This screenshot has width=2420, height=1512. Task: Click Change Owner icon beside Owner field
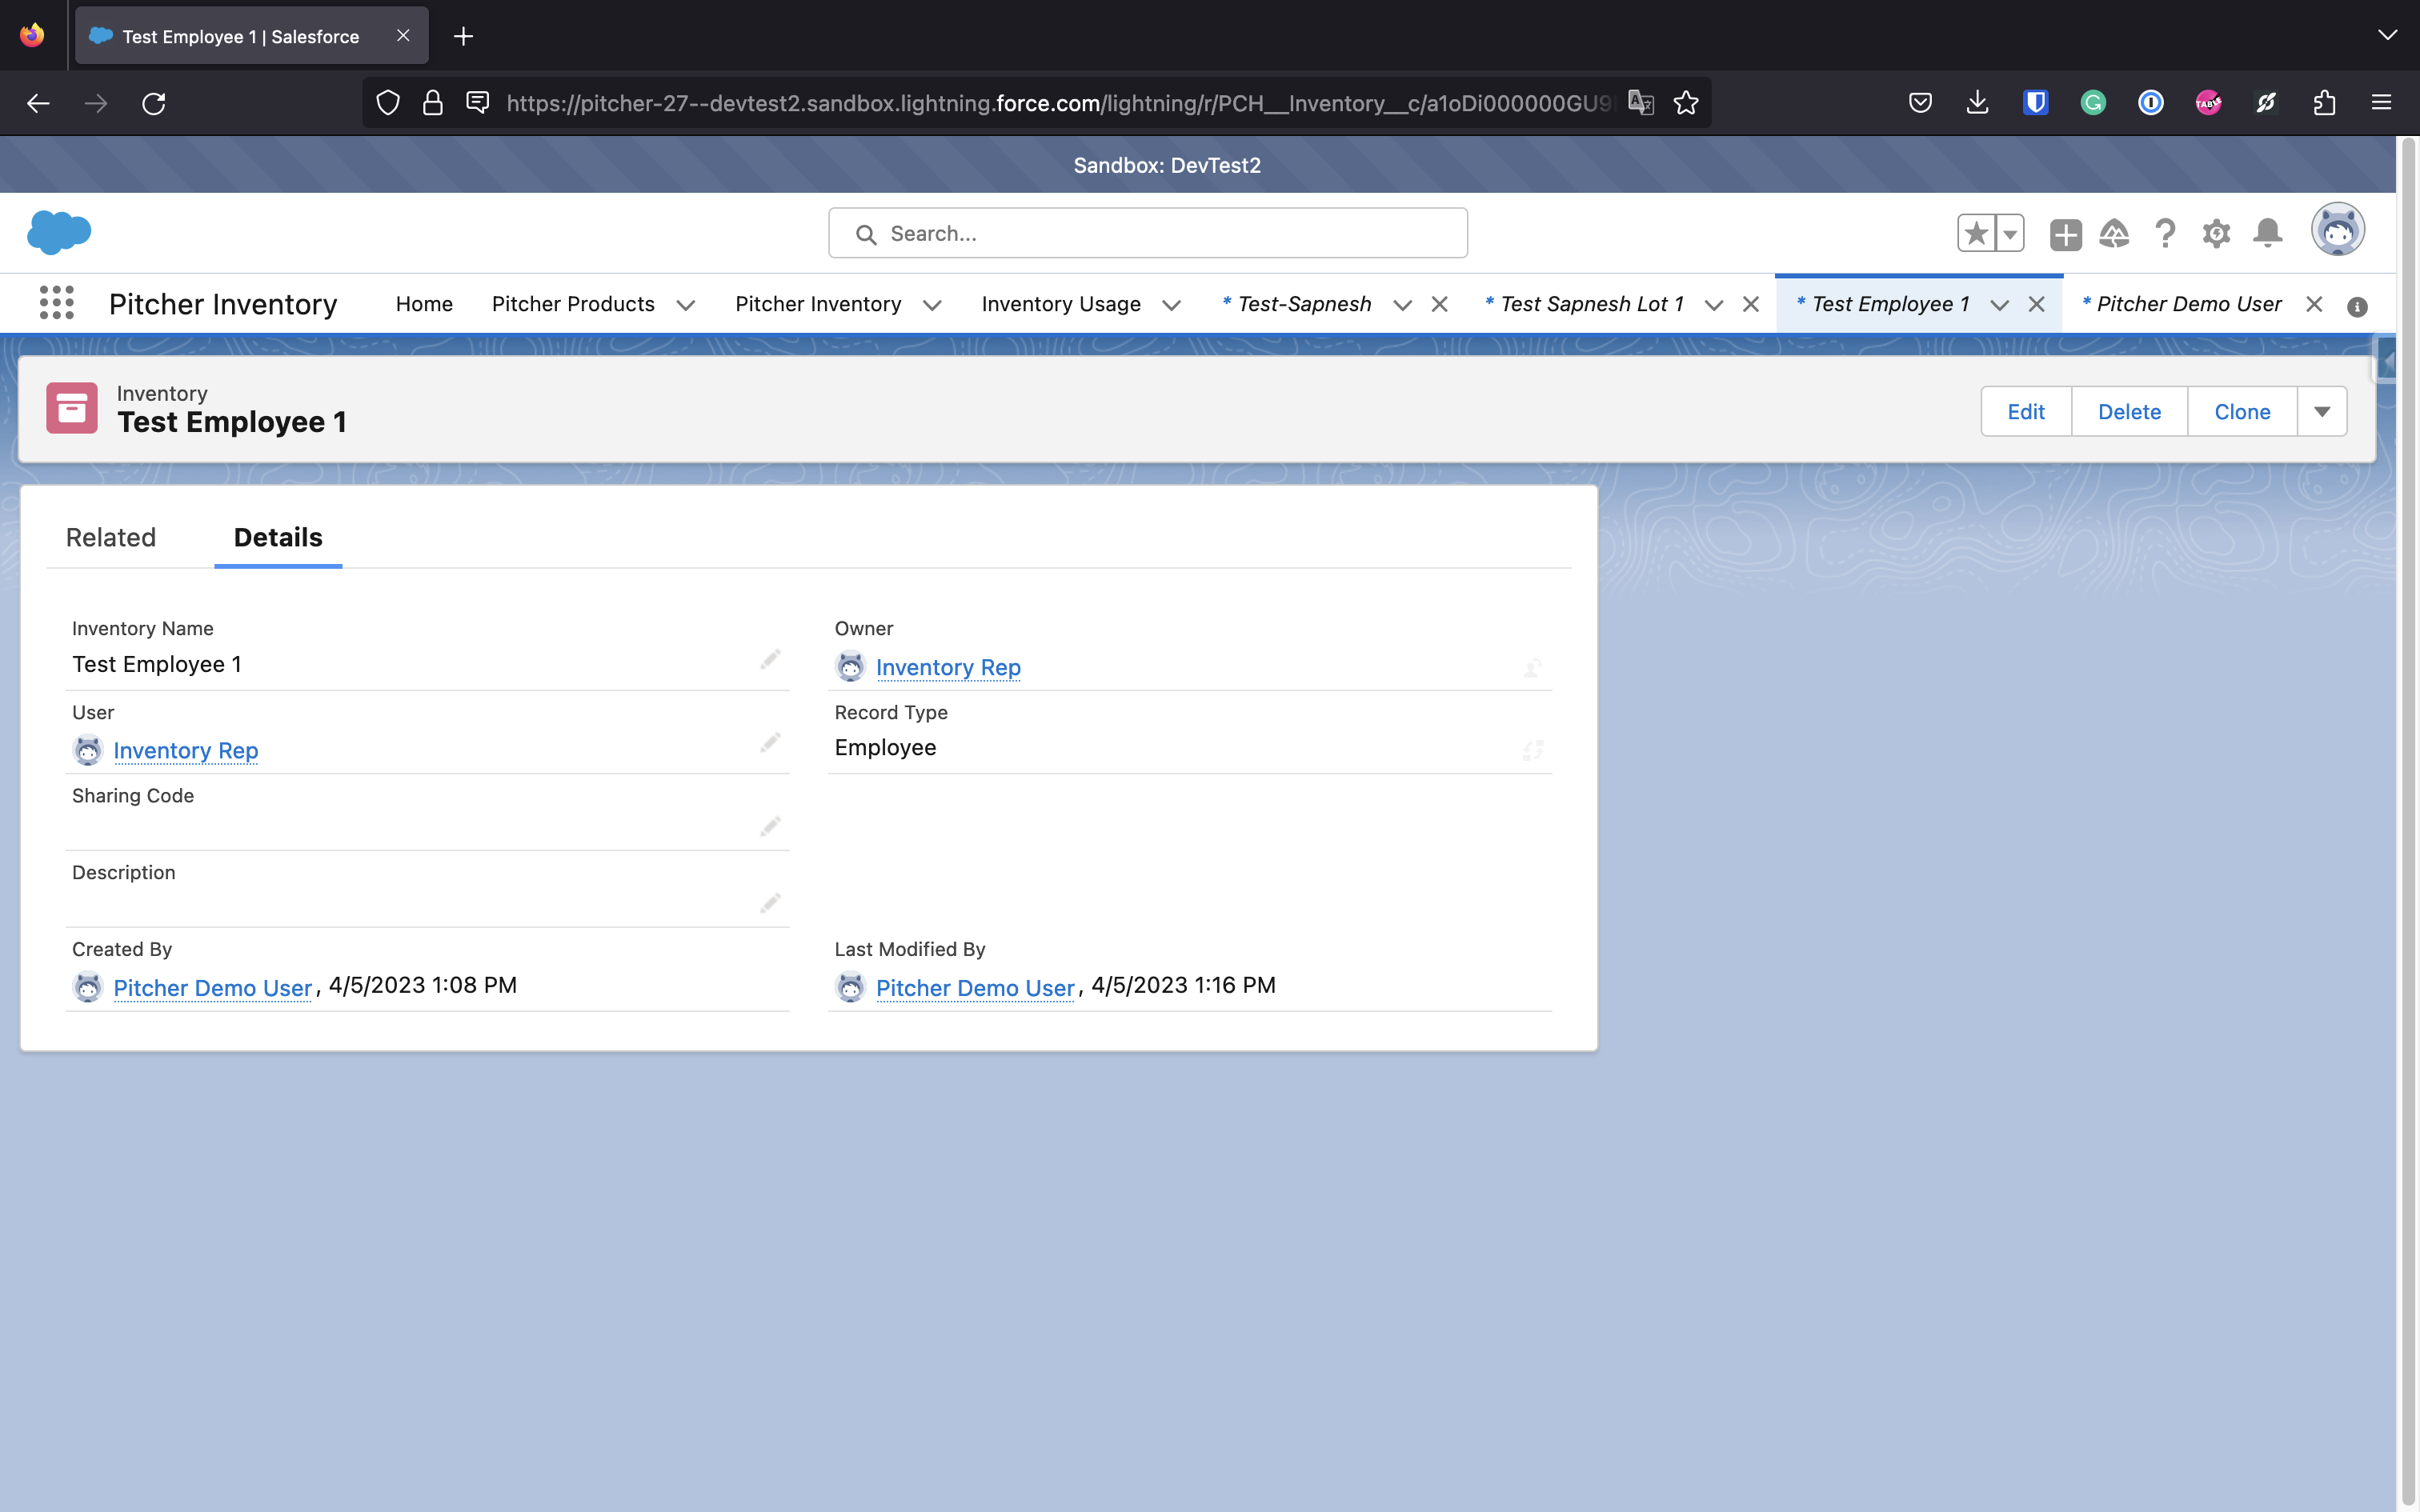click(x=1532, y=667)
